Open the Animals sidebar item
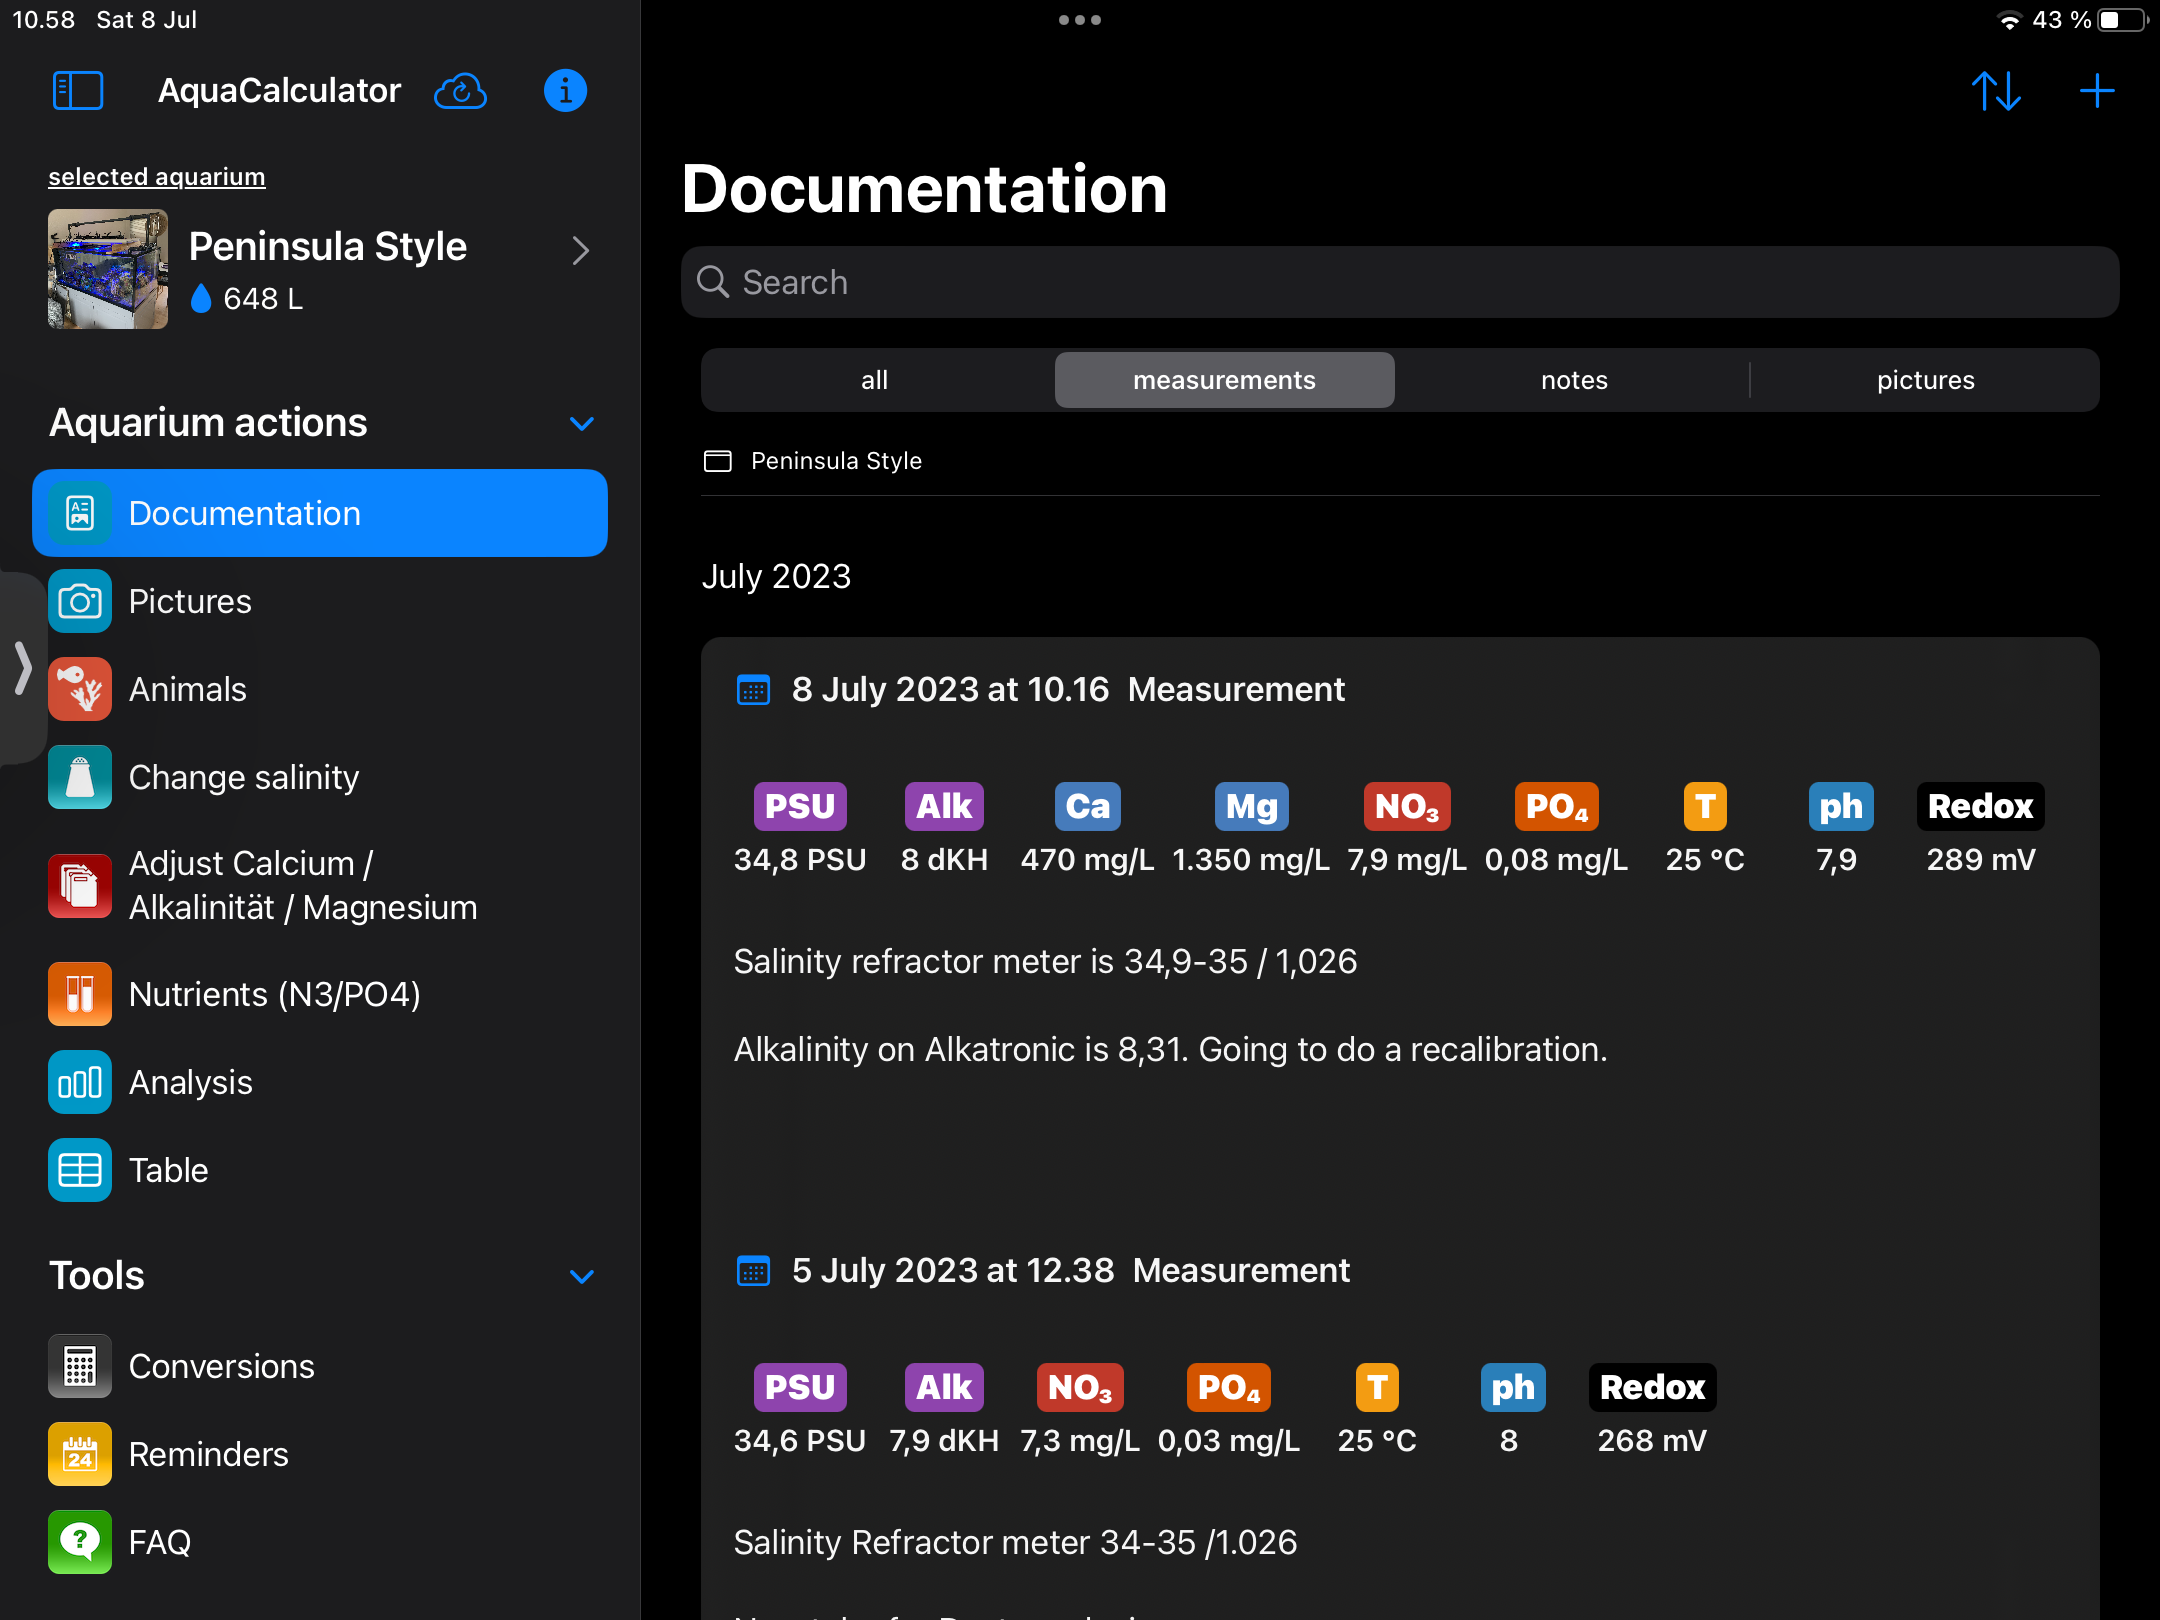Screen dimensions: 2160x1620 click(x=187, y=689)
